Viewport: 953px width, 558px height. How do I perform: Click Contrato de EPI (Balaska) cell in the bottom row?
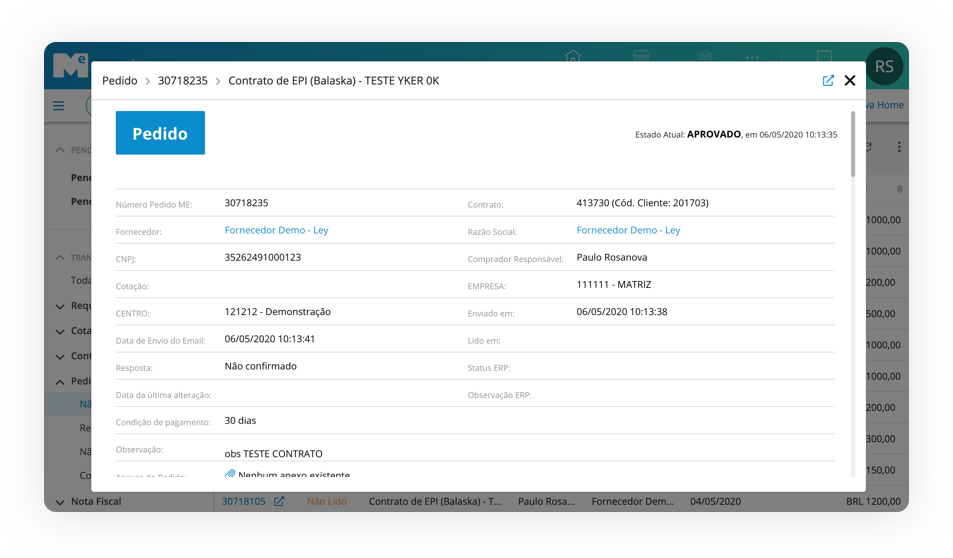(435, 501)
